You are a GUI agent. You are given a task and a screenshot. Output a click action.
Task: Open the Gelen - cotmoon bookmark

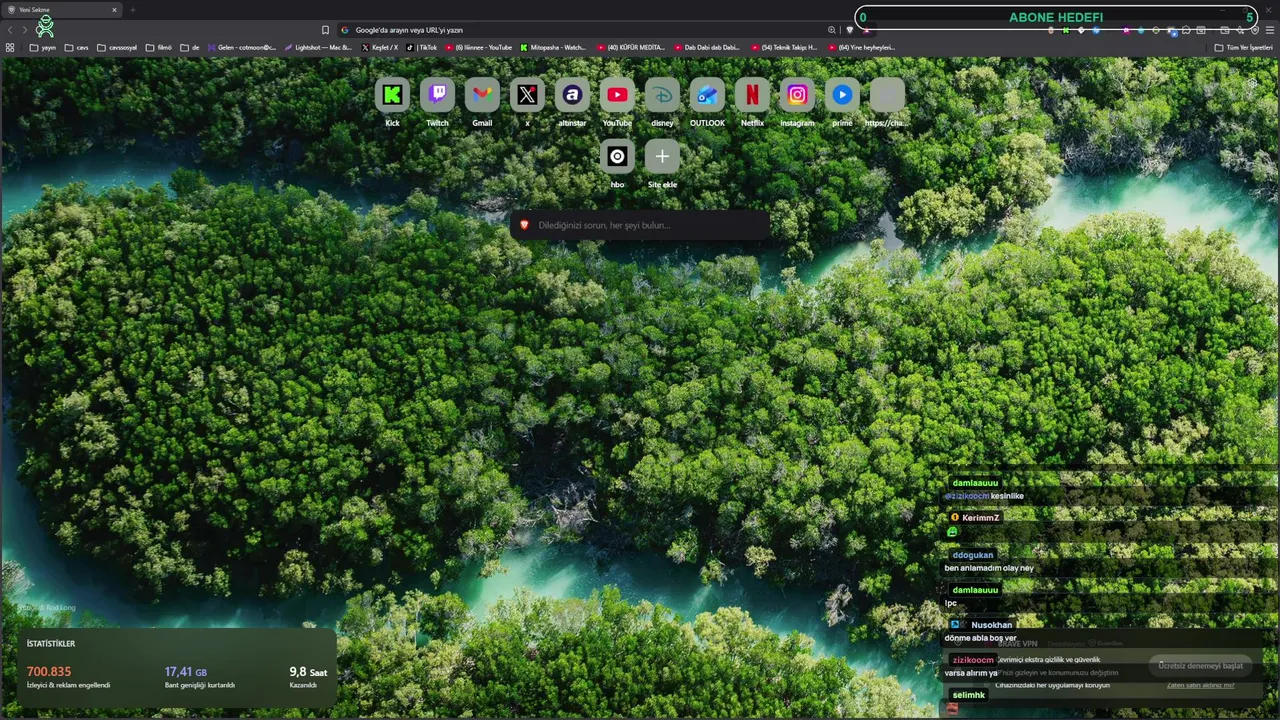pos(242,47)
